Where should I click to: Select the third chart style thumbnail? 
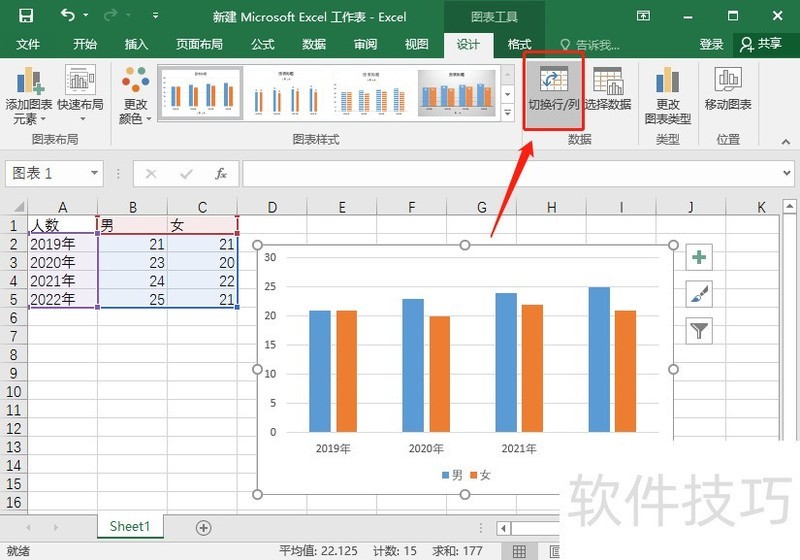click(371, 93)
